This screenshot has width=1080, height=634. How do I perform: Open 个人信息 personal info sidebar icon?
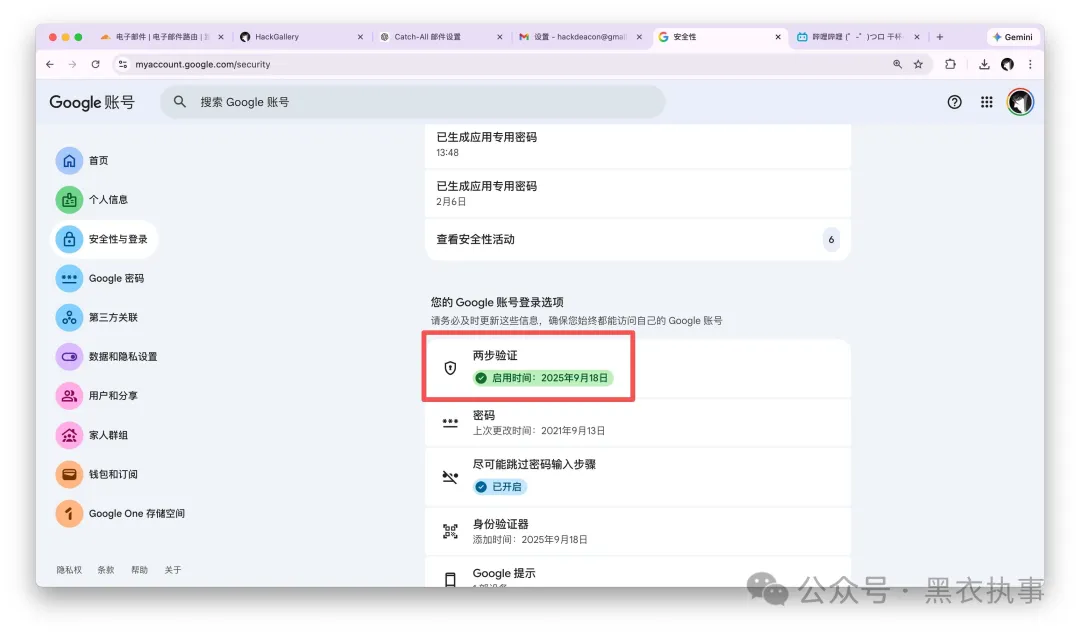[69, 200]
